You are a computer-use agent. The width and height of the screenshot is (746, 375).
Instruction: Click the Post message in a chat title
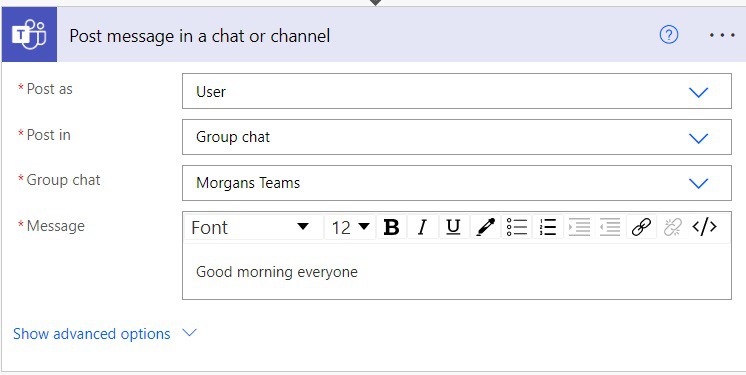point(200,36)
